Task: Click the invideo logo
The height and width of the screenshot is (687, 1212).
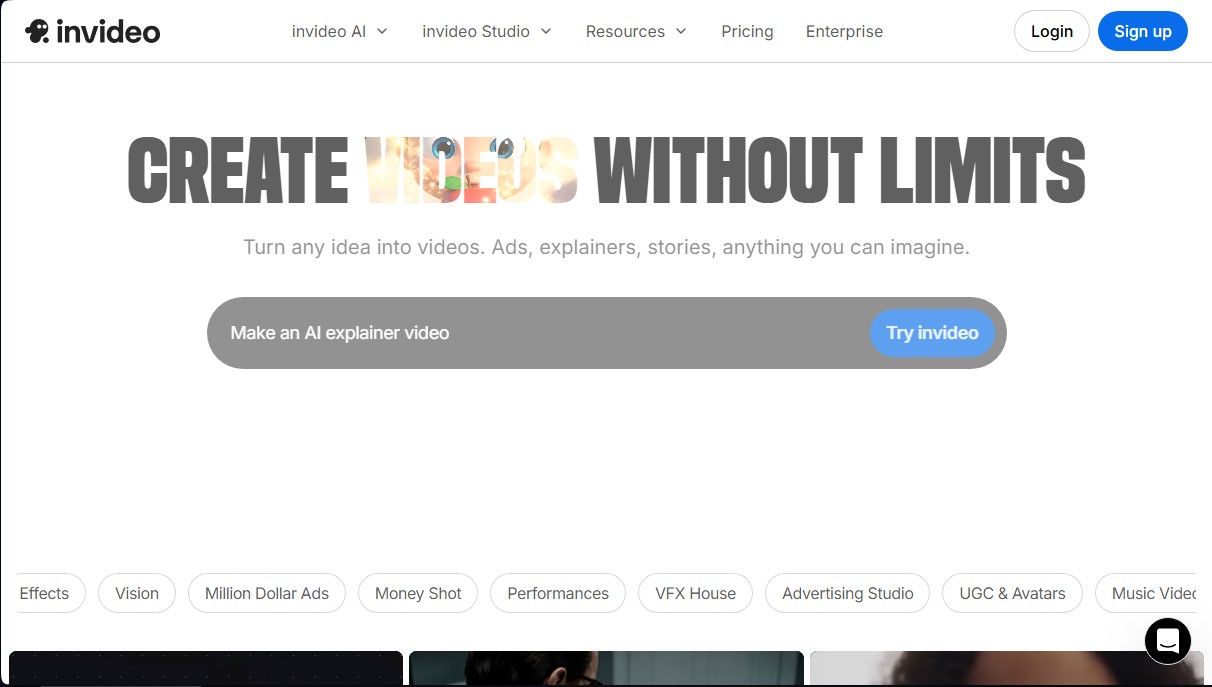Action: (92, 31)
